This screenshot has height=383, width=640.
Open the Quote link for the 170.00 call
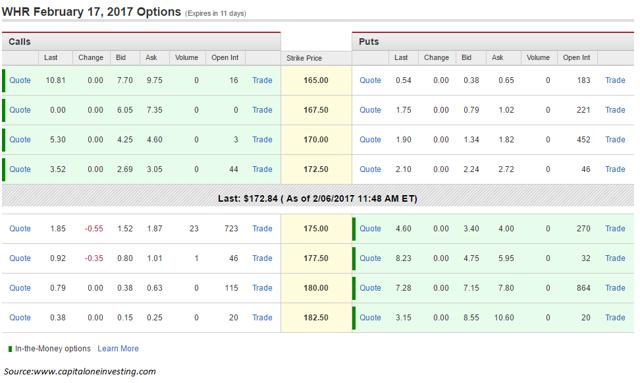20,140
